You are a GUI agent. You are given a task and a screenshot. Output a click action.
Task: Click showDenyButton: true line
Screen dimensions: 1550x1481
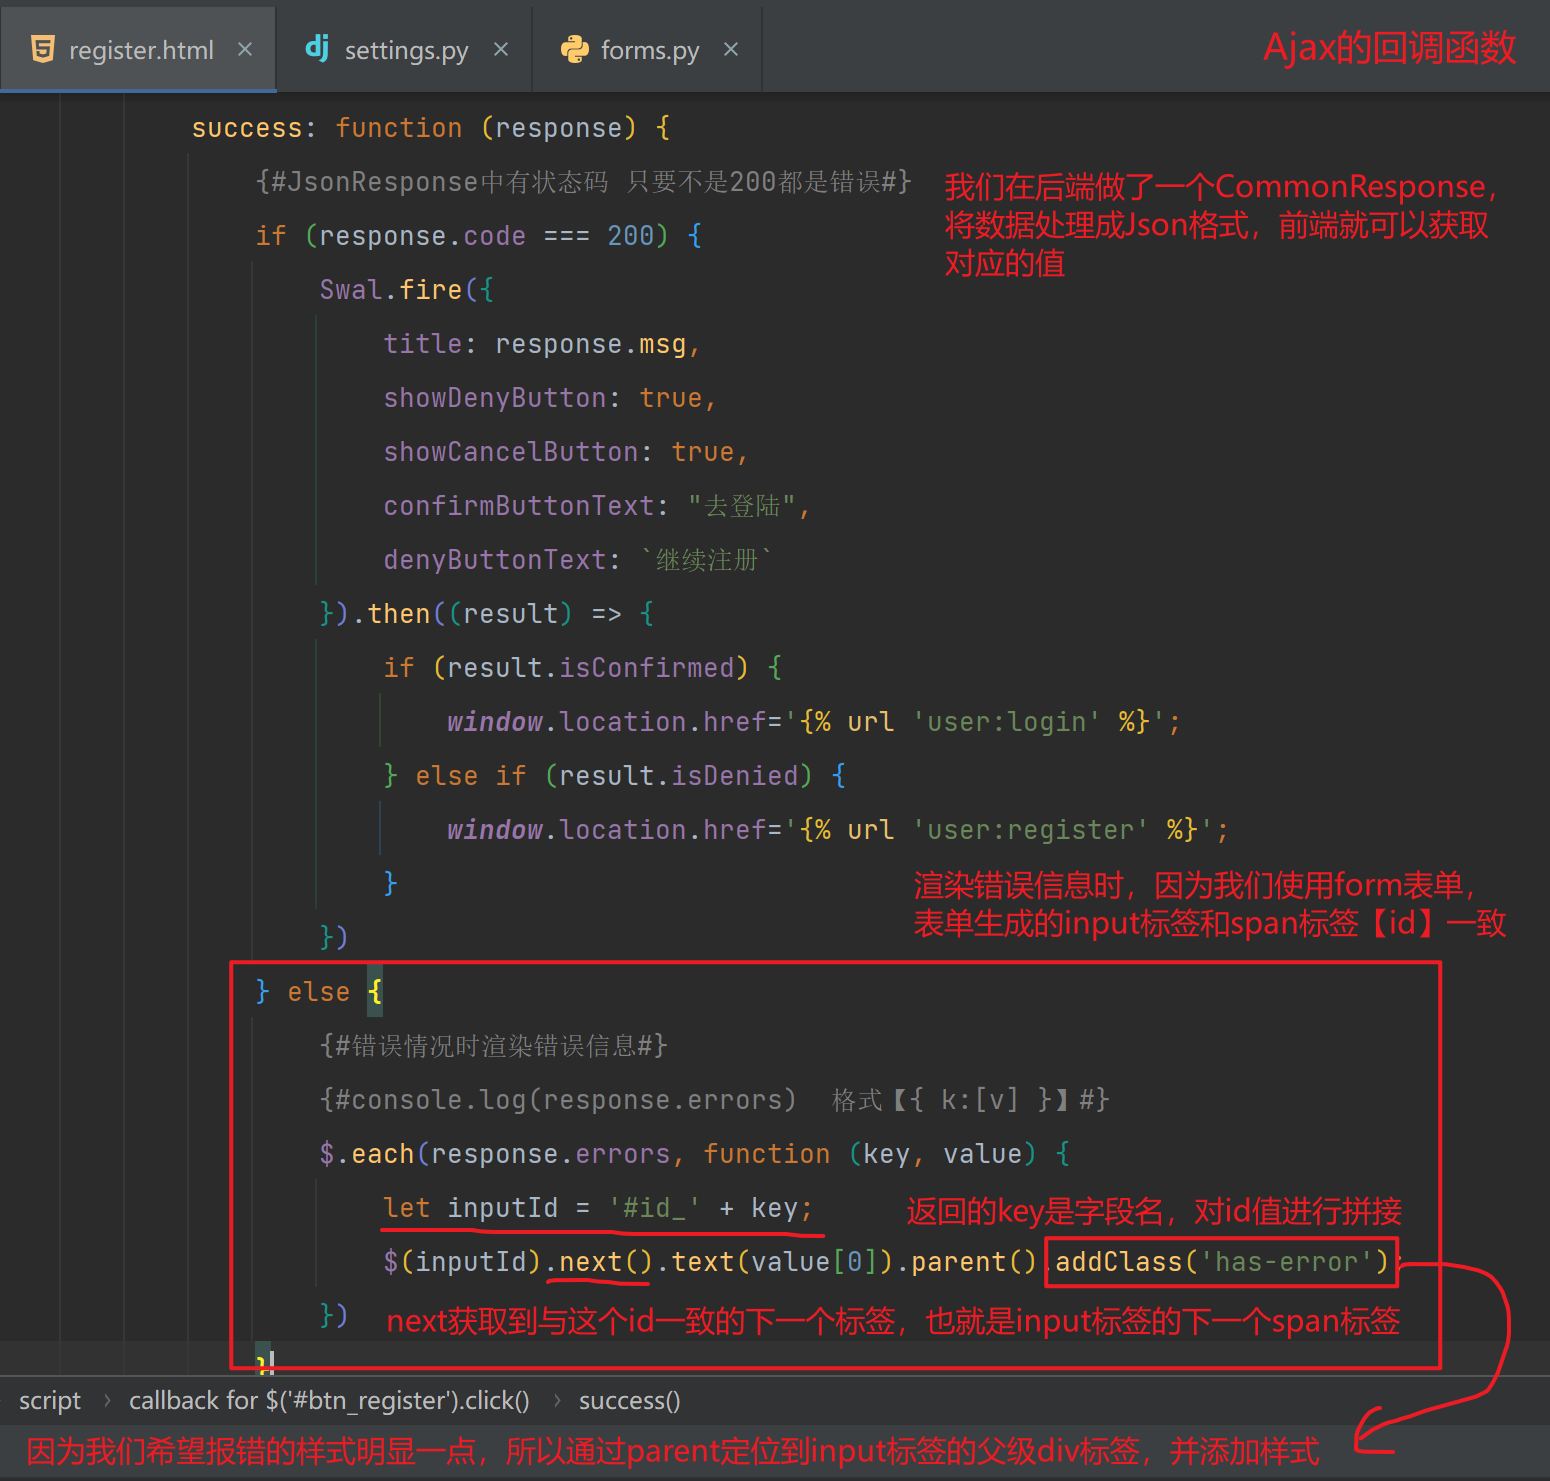(550, 398)
